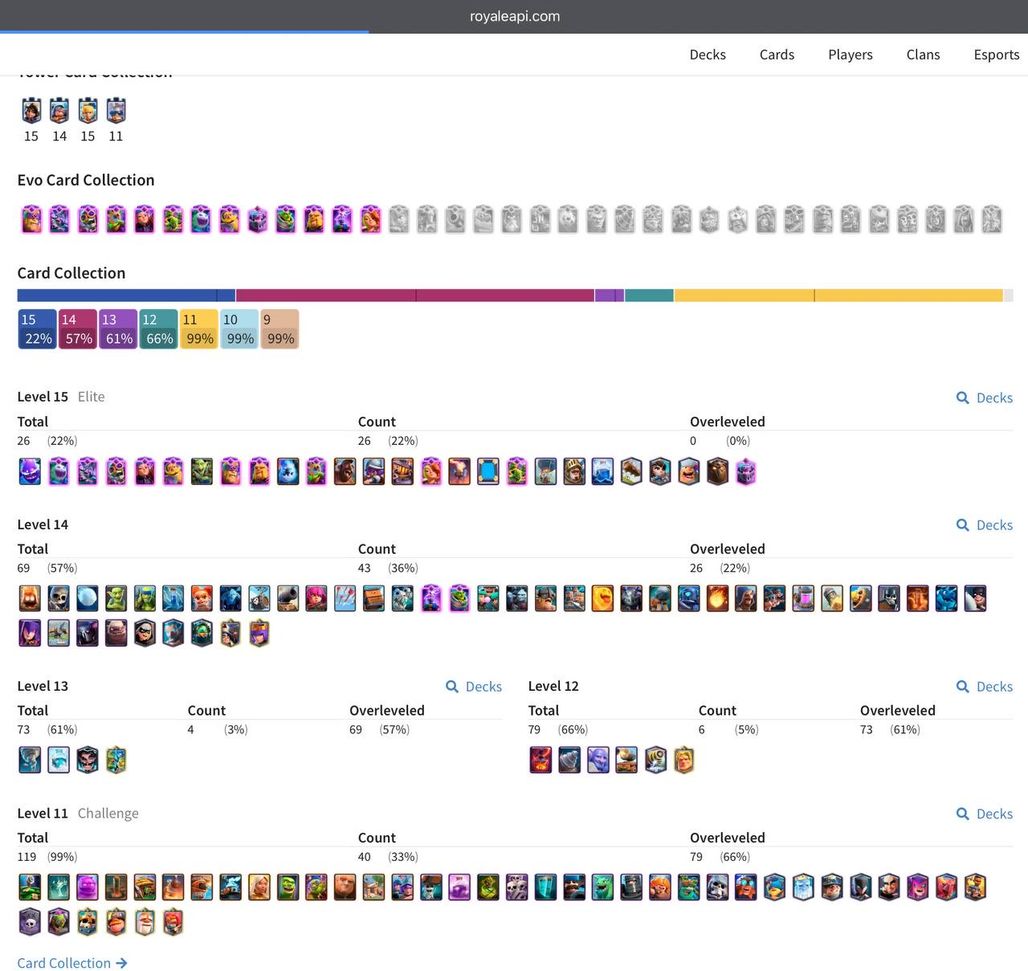The width and height of the screenshot is (1028, 971).
Task: Open the Arrows card in Level 14
Action: coord(345,598)
